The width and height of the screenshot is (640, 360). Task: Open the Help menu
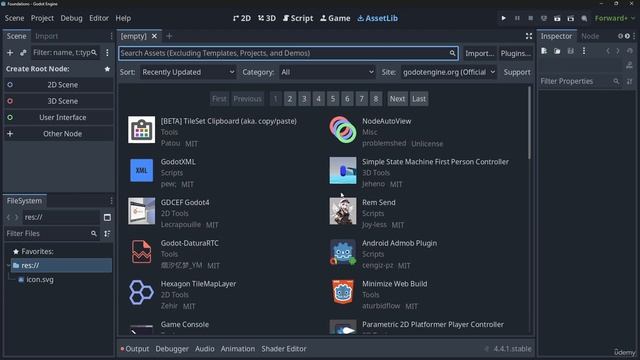[123, 18]
